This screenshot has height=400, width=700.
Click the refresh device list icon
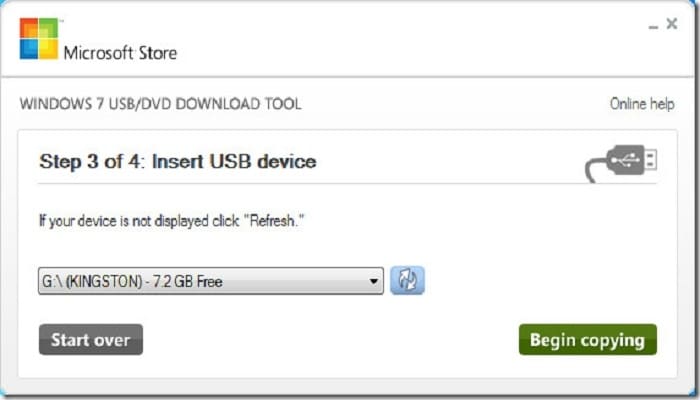[407, 280]
